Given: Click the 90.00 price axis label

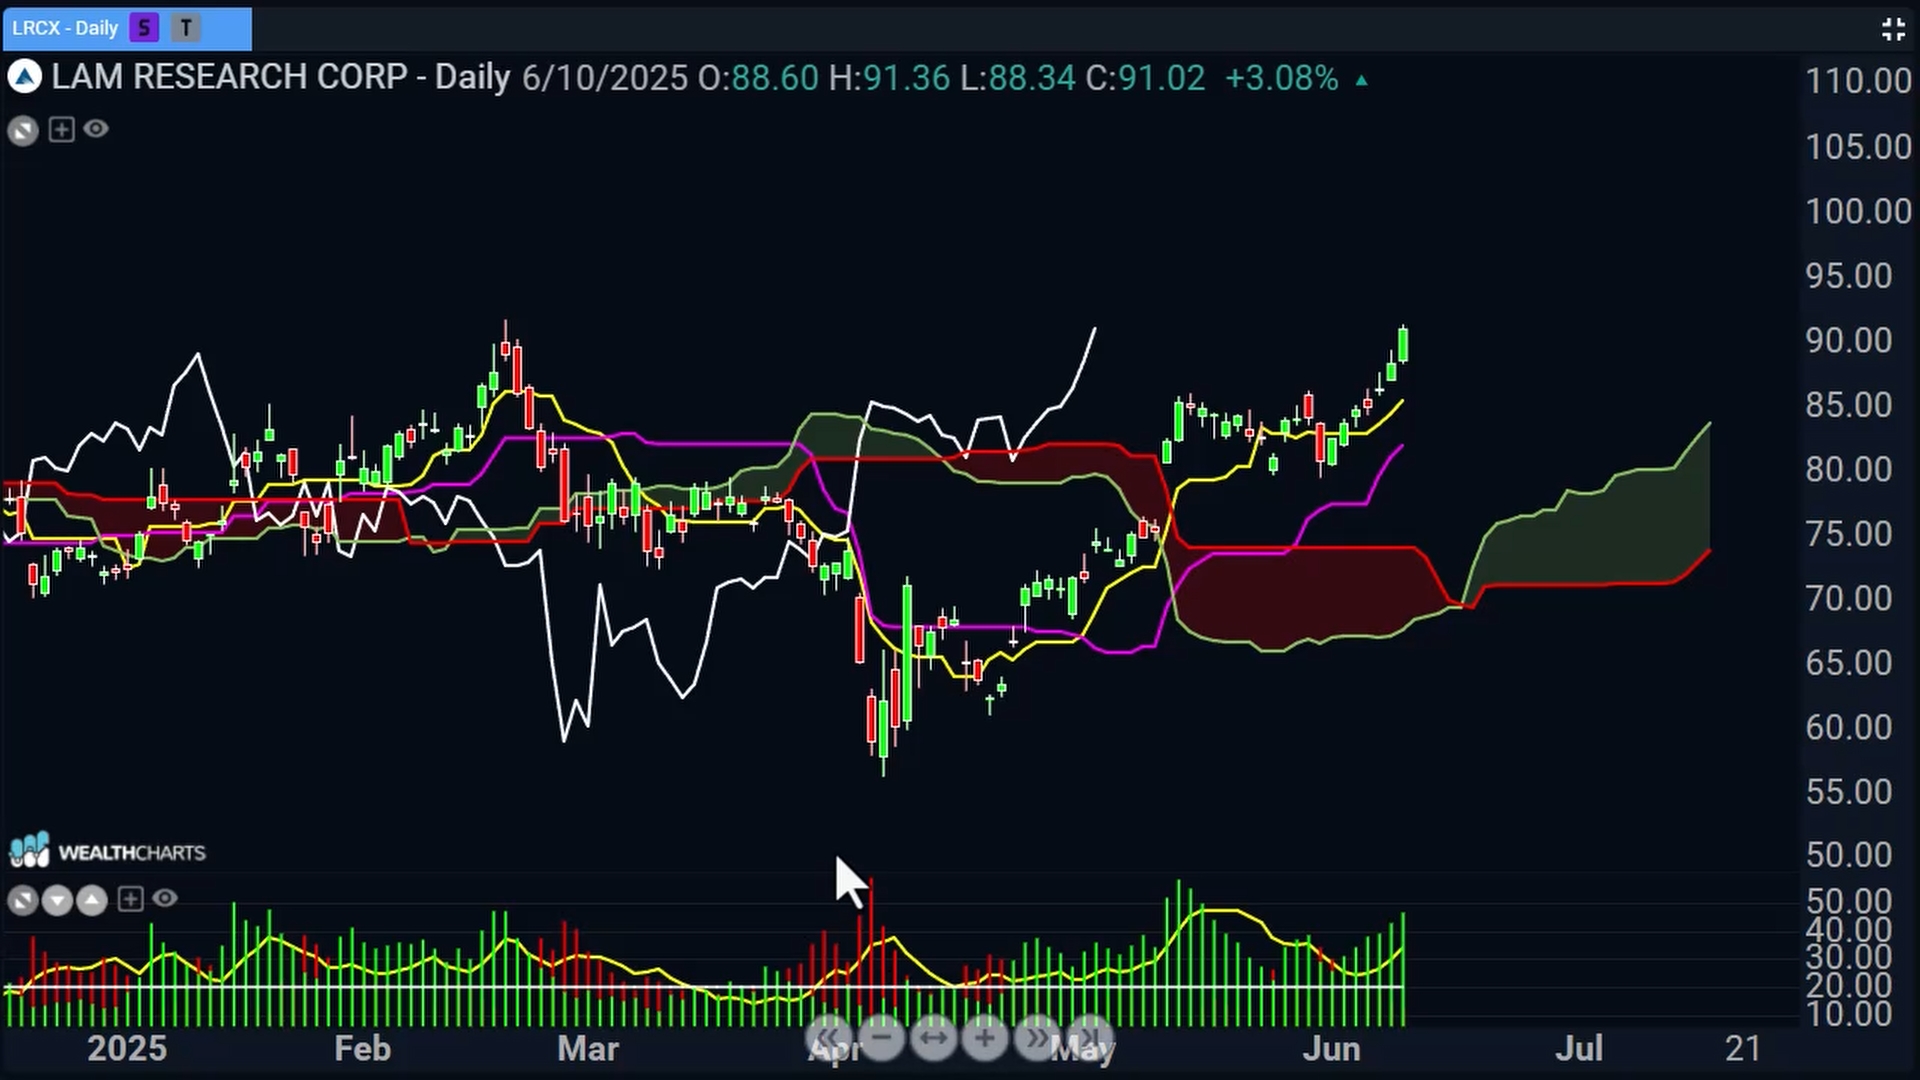Looking at the screenshot, I should click(1848, 340).
